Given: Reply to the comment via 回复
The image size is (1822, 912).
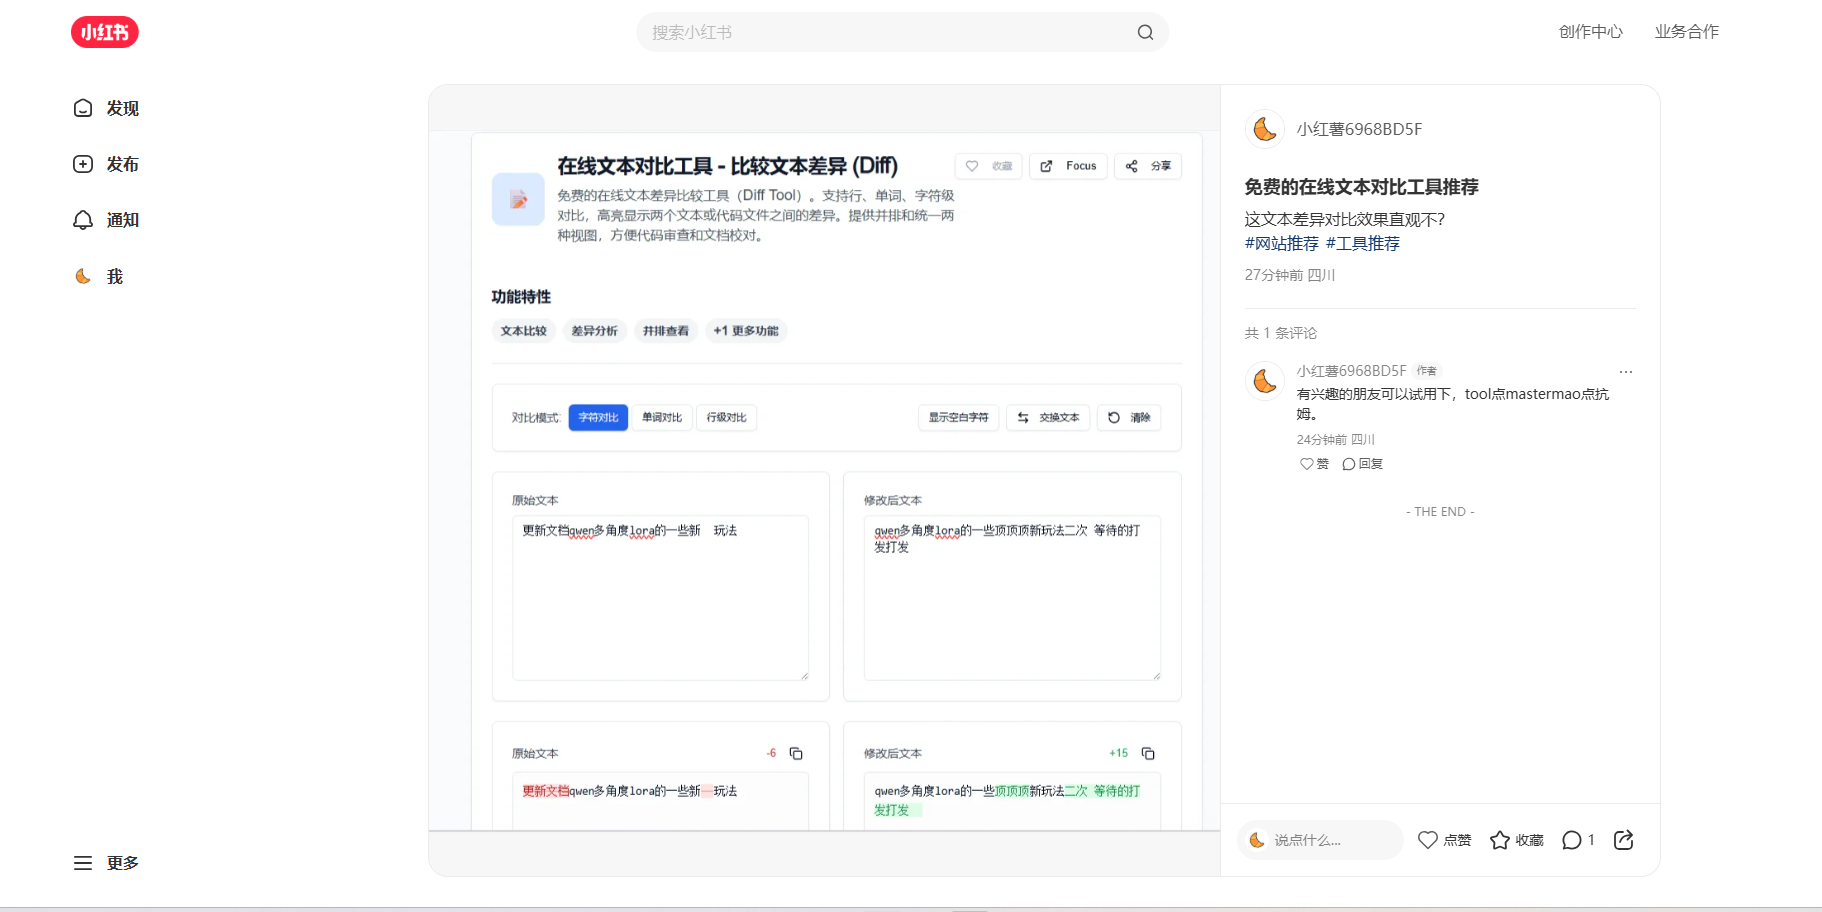Looking at the screenshot, I should 1362,464.
